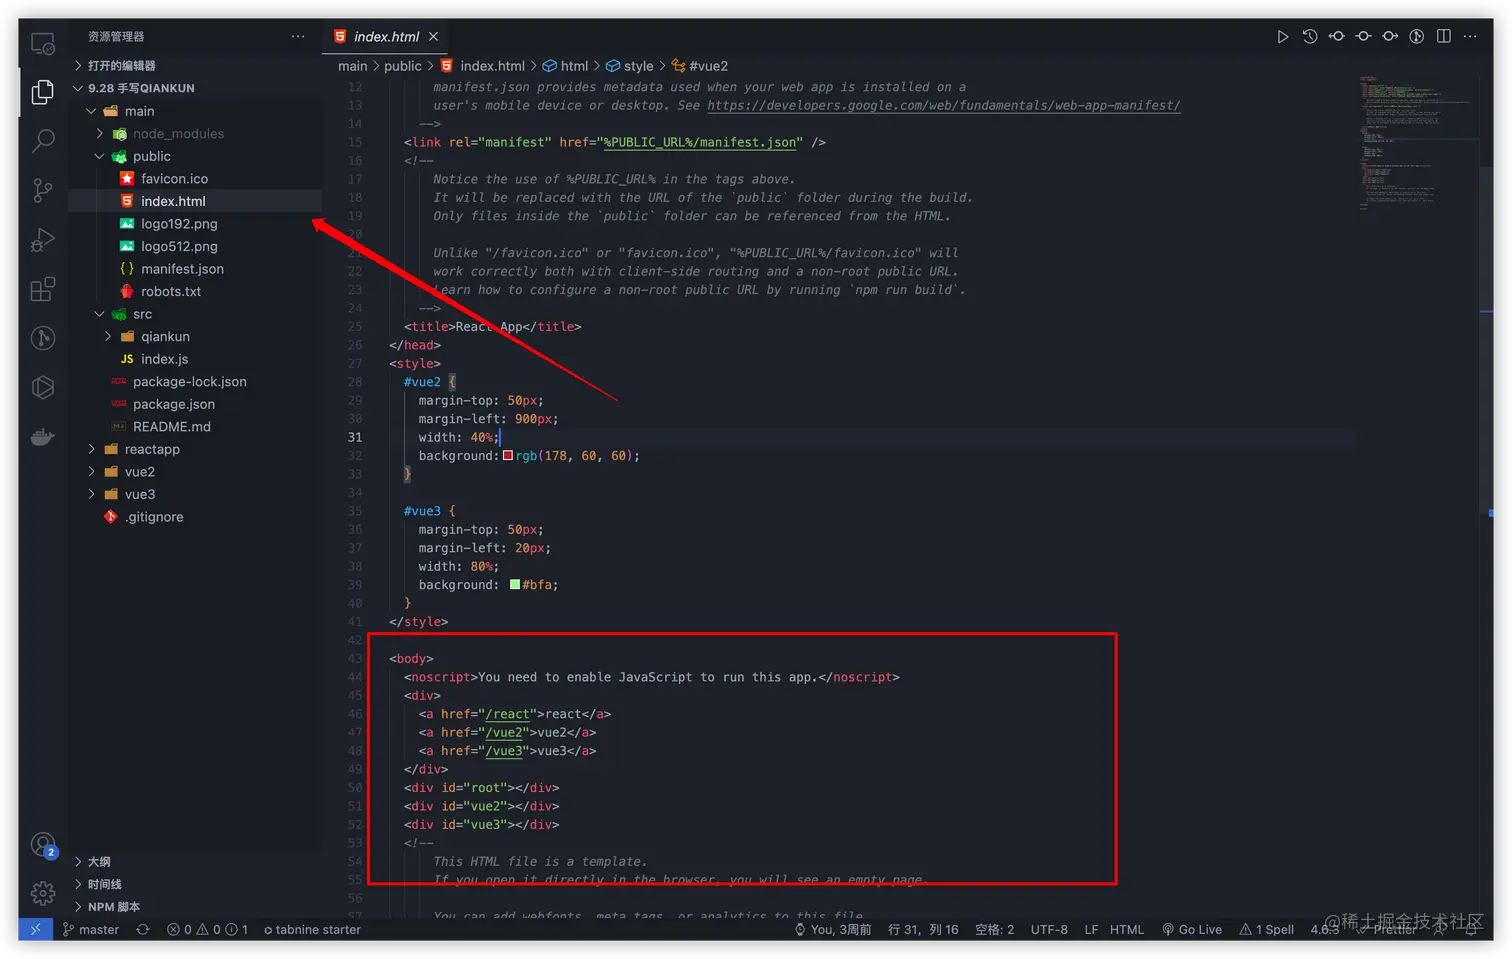Open the rgb(178, 60, 60) color swatch
This screenshot has width=1512, height=959.
pyautogui.click(x=508, y=456)
